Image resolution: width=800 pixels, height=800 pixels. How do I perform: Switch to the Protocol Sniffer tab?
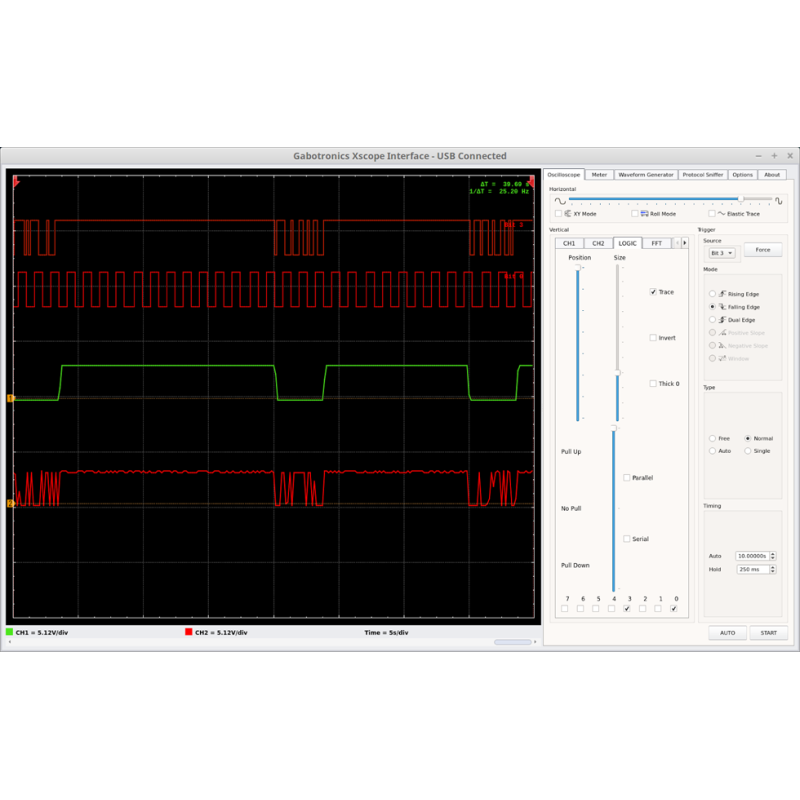point(704,173)
